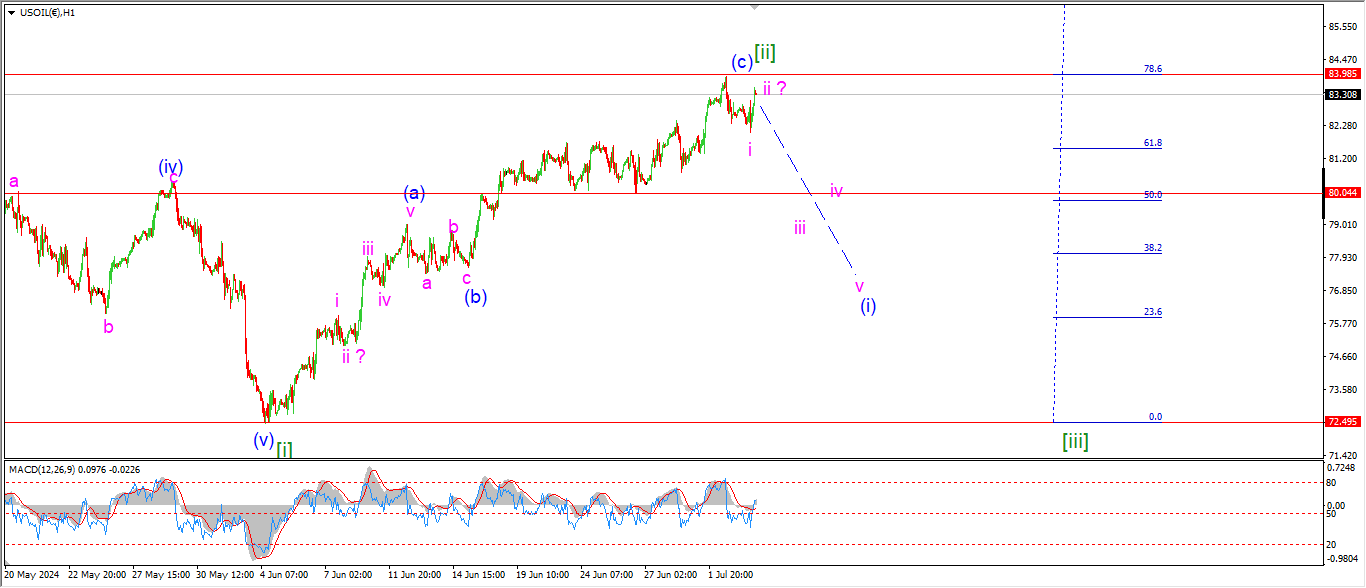Click the 78.6 Fibonacci level label

click(x=1152, y=69)
